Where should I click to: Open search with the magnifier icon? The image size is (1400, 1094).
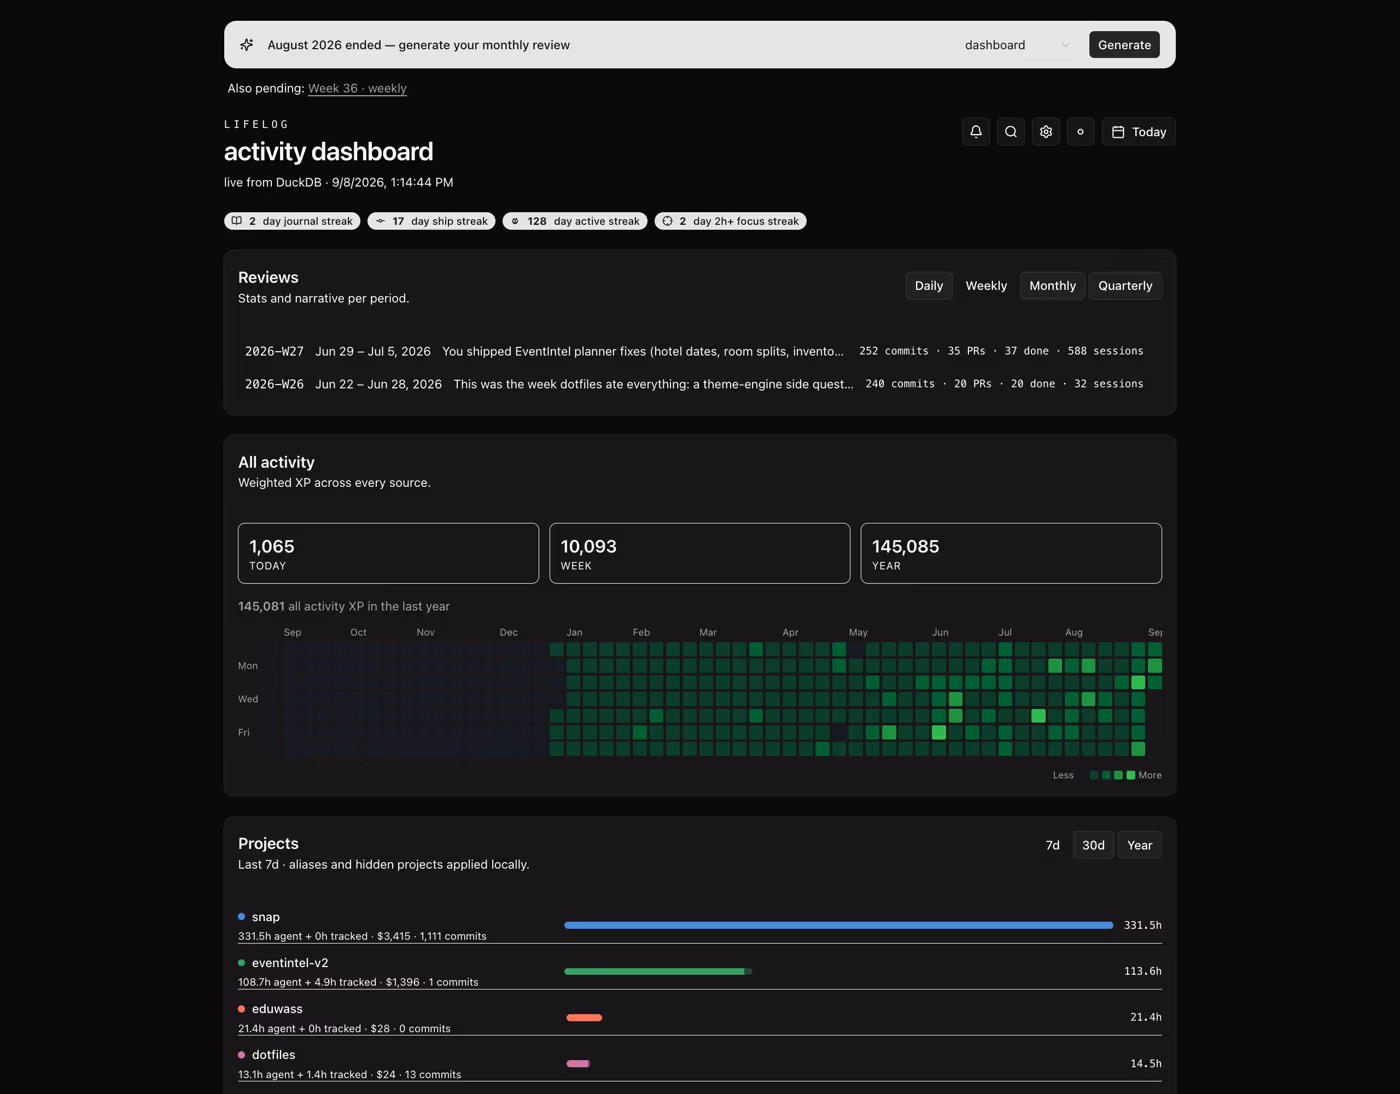pos(1011,132)
